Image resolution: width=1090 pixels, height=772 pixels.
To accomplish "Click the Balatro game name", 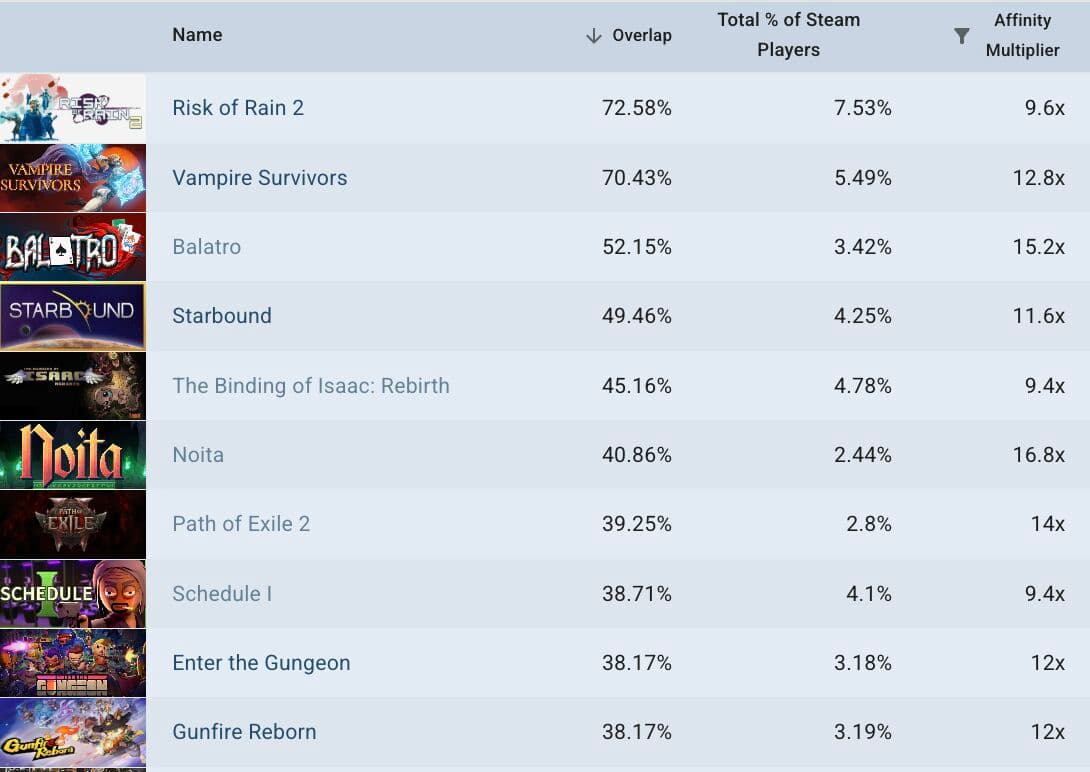I will (206, 246).
